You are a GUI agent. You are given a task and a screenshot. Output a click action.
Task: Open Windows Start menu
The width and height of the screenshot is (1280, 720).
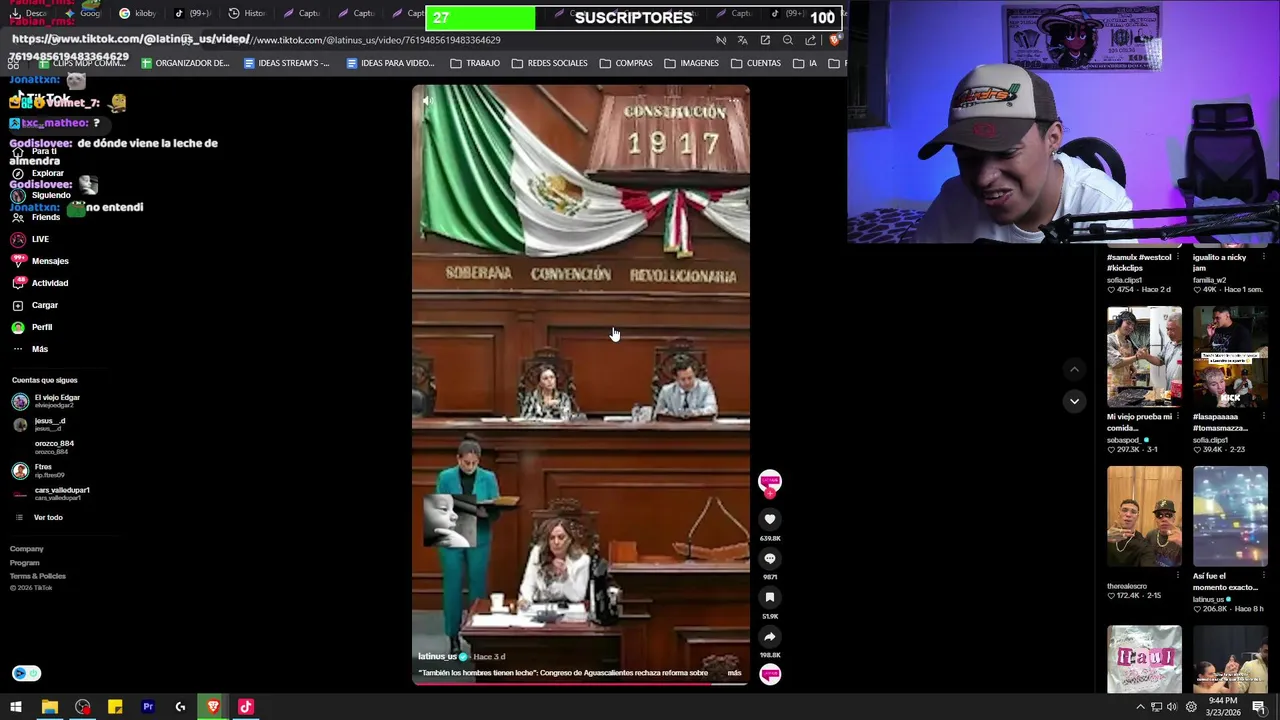pyautogui.click(x=16, y=707)
